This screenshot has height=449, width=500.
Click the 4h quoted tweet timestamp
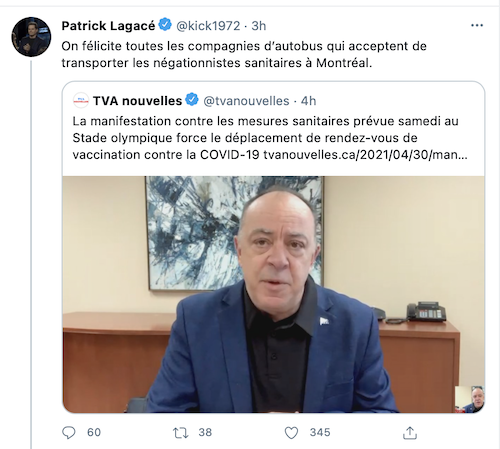point(309,101)
